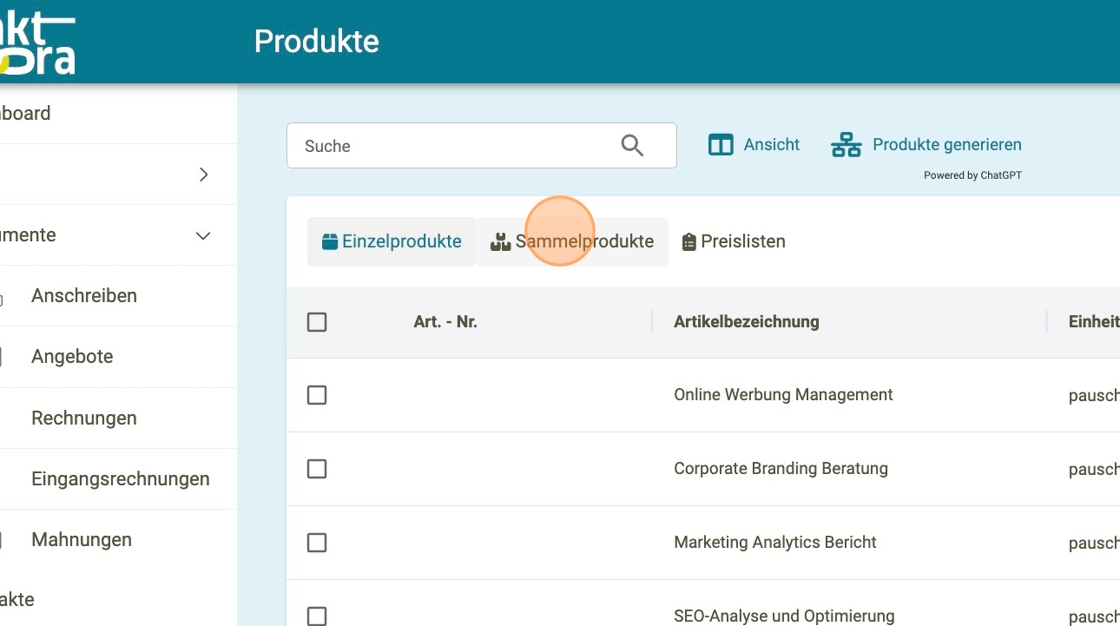The height and width of the screenshot is (626, 1120).
Task: Open Rechnungen in the sidebar
Action: coord(84,418)
